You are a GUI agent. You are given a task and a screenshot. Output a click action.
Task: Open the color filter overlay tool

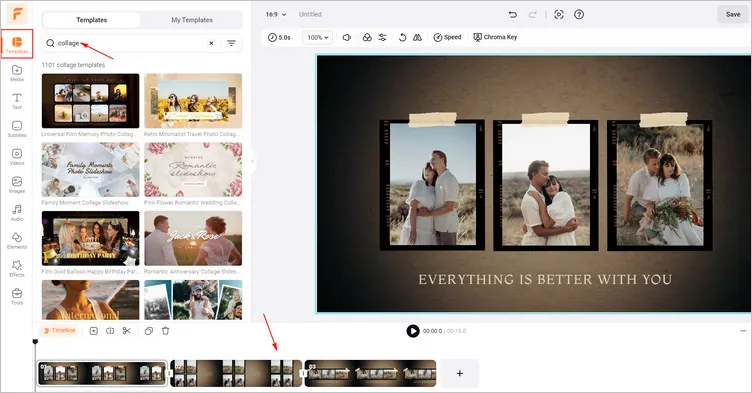[x=367, y=37]
